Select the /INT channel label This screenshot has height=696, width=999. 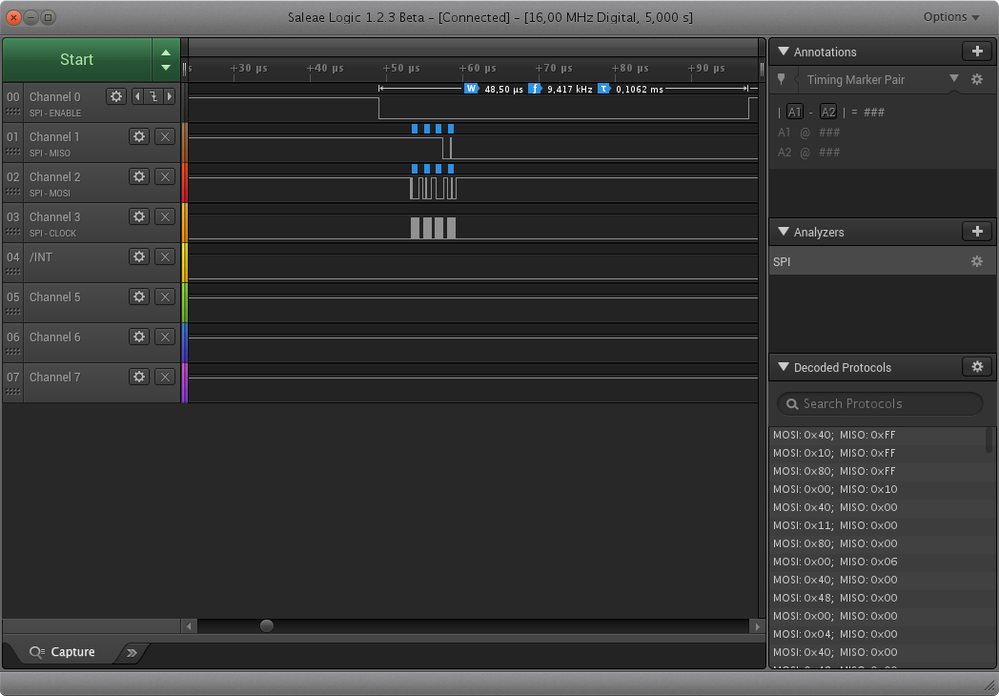[41, 257]
